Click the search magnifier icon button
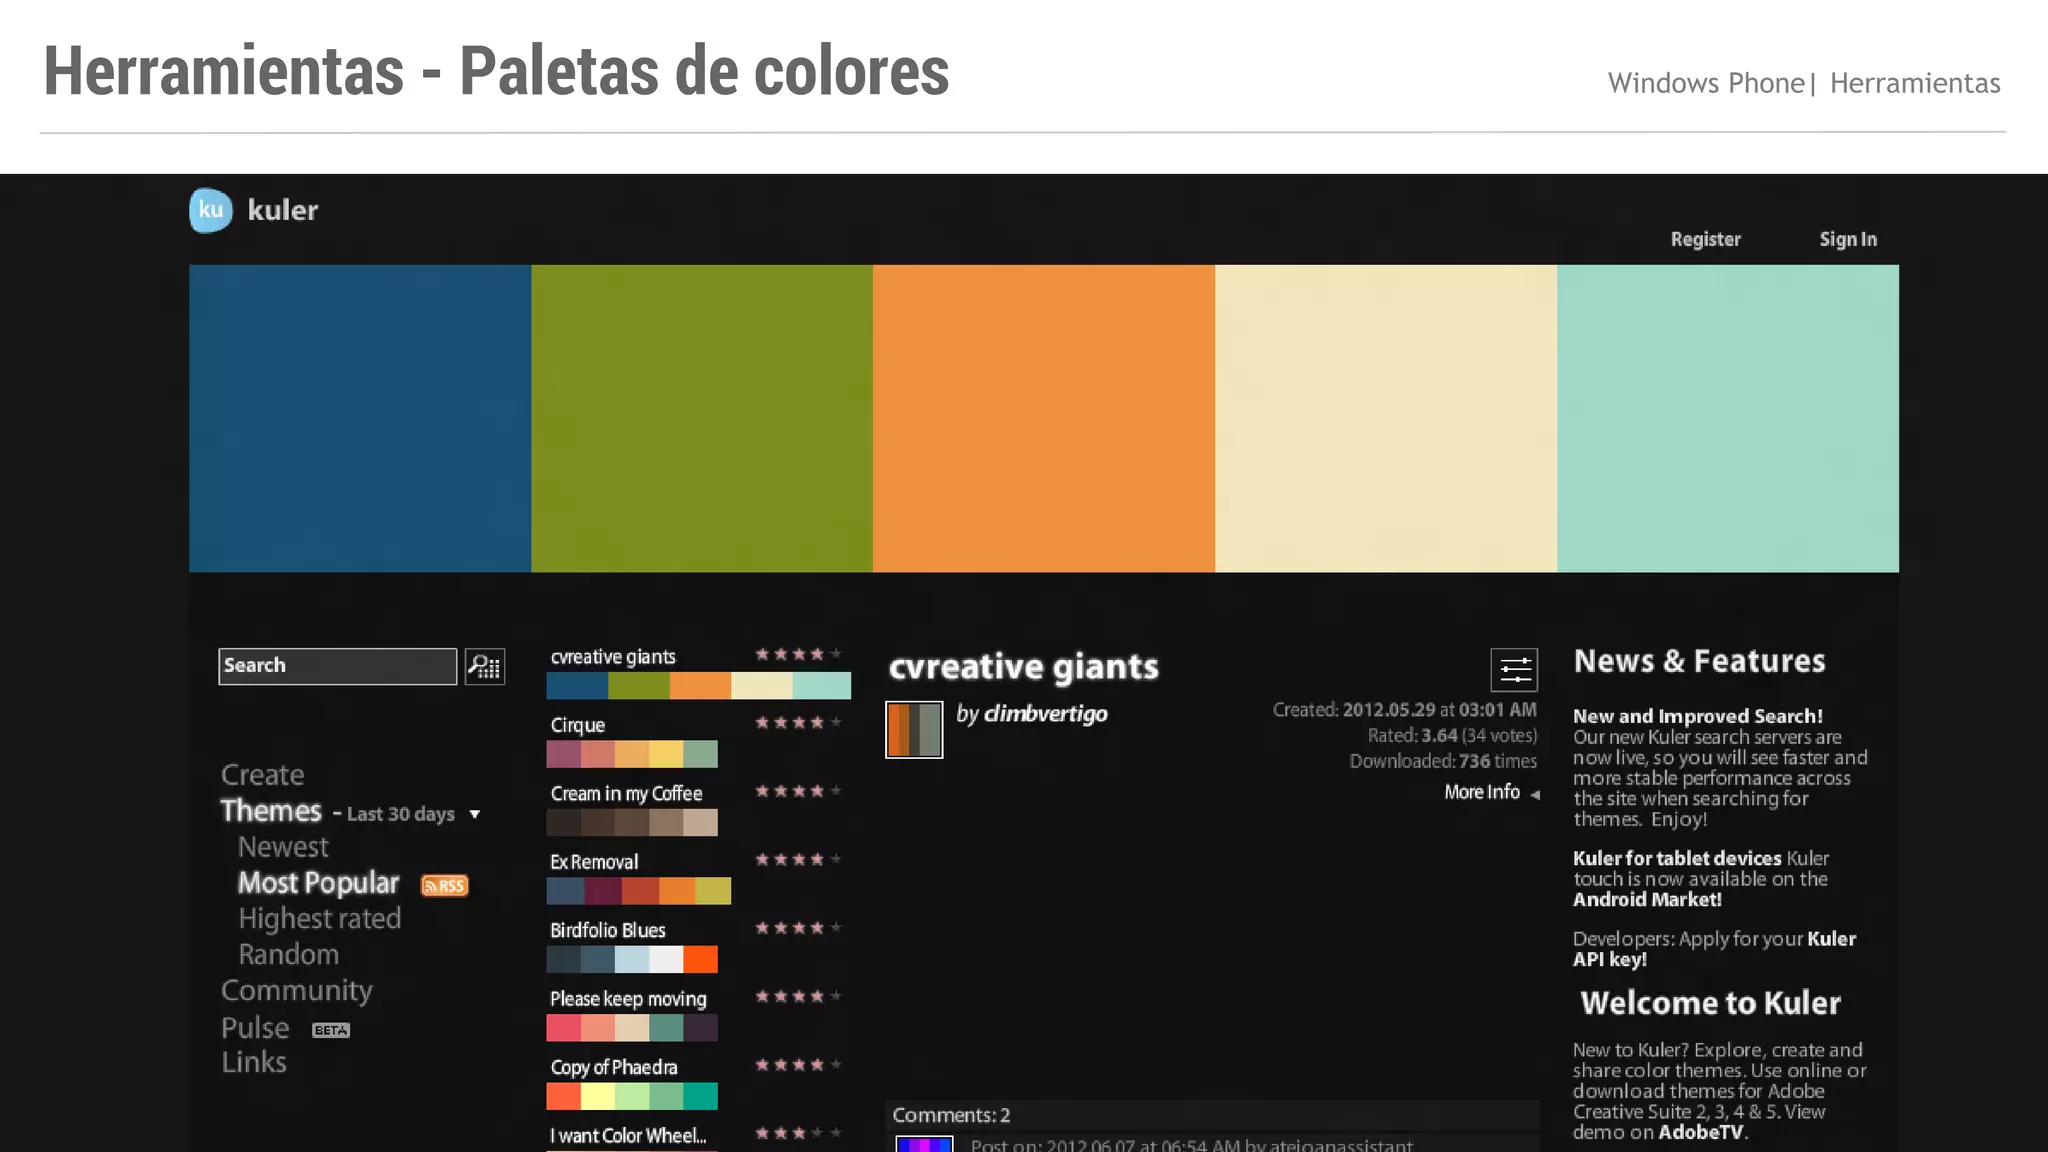2048x1152 pixels. coord(485,667)
